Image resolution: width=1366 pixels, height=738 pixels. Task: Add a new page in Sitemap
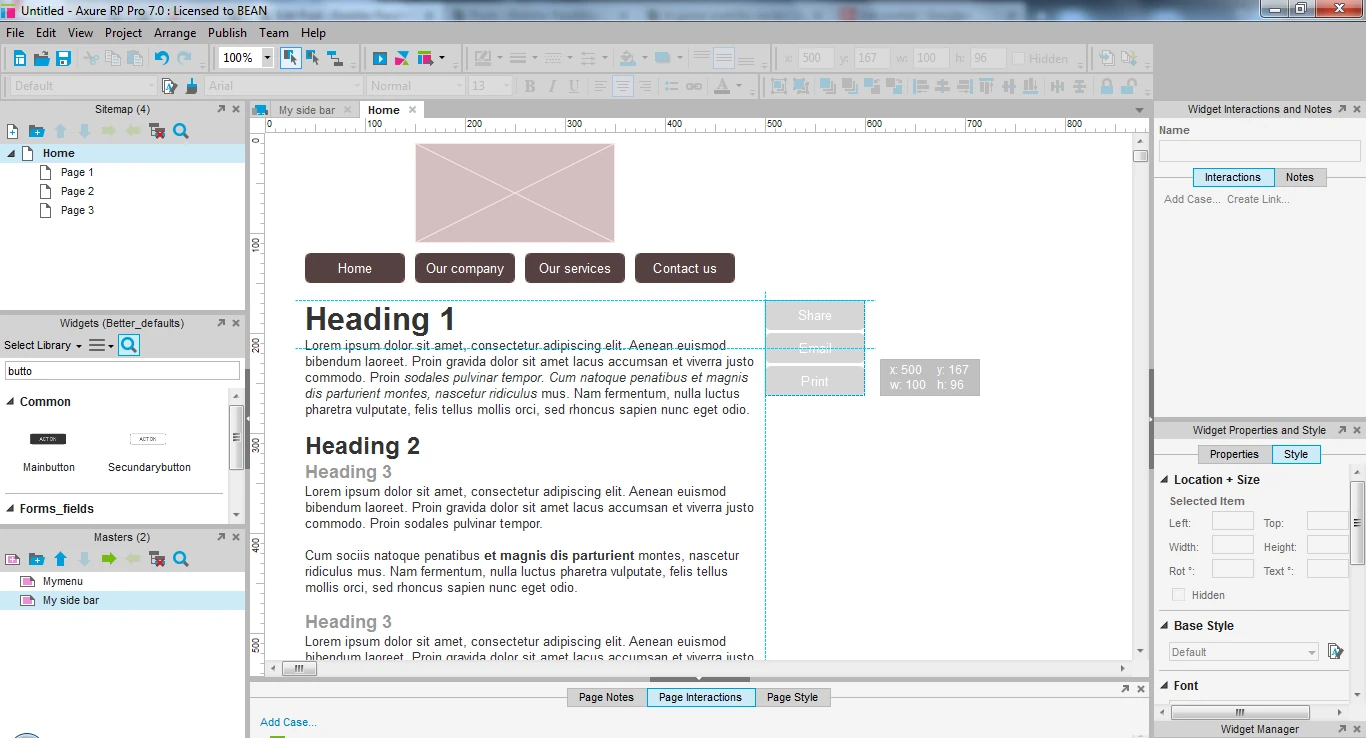click(13, 131)
